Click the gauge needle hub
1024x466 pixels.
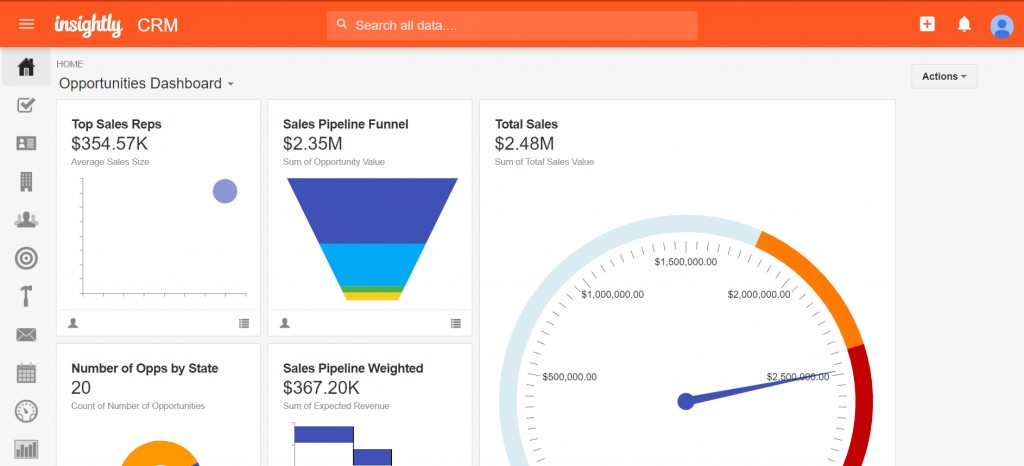click(x=686, y=401)
